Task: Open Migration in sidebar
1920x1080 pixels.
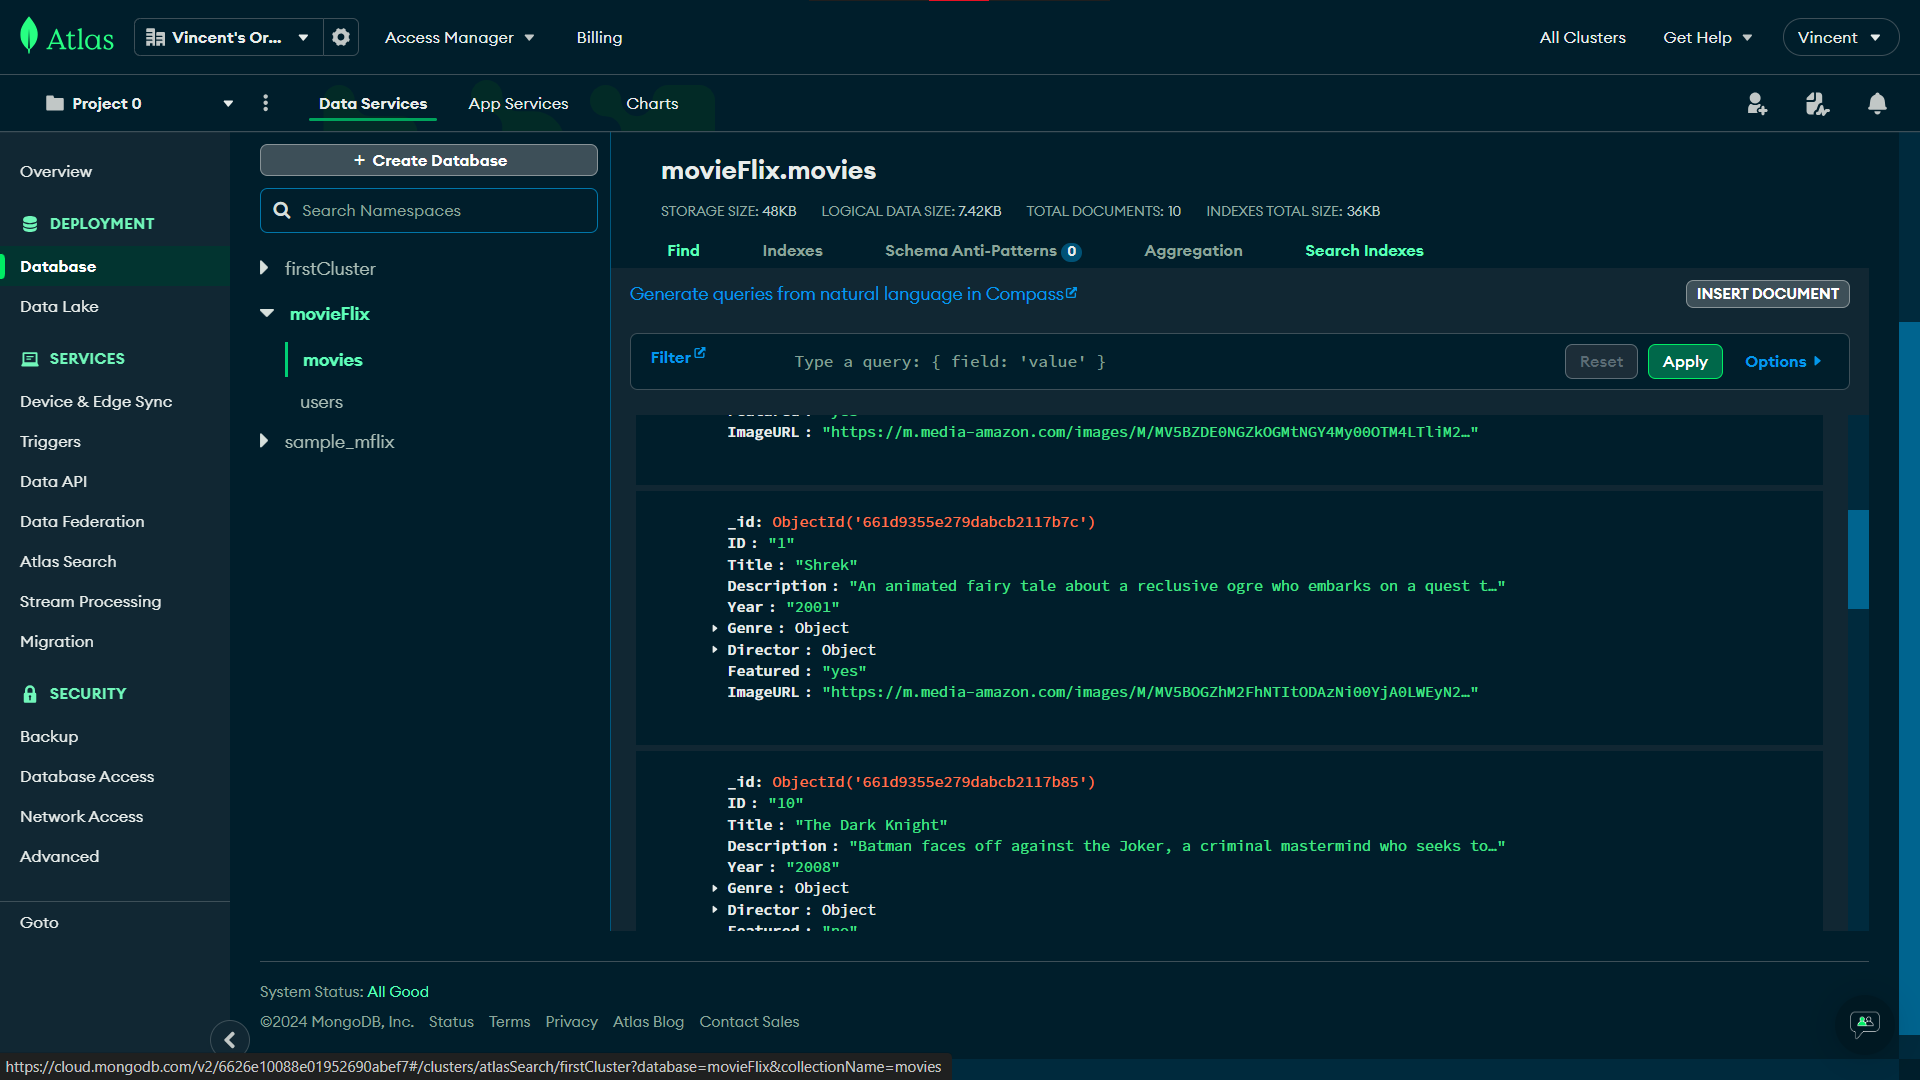Action: (x=56, y=641)
